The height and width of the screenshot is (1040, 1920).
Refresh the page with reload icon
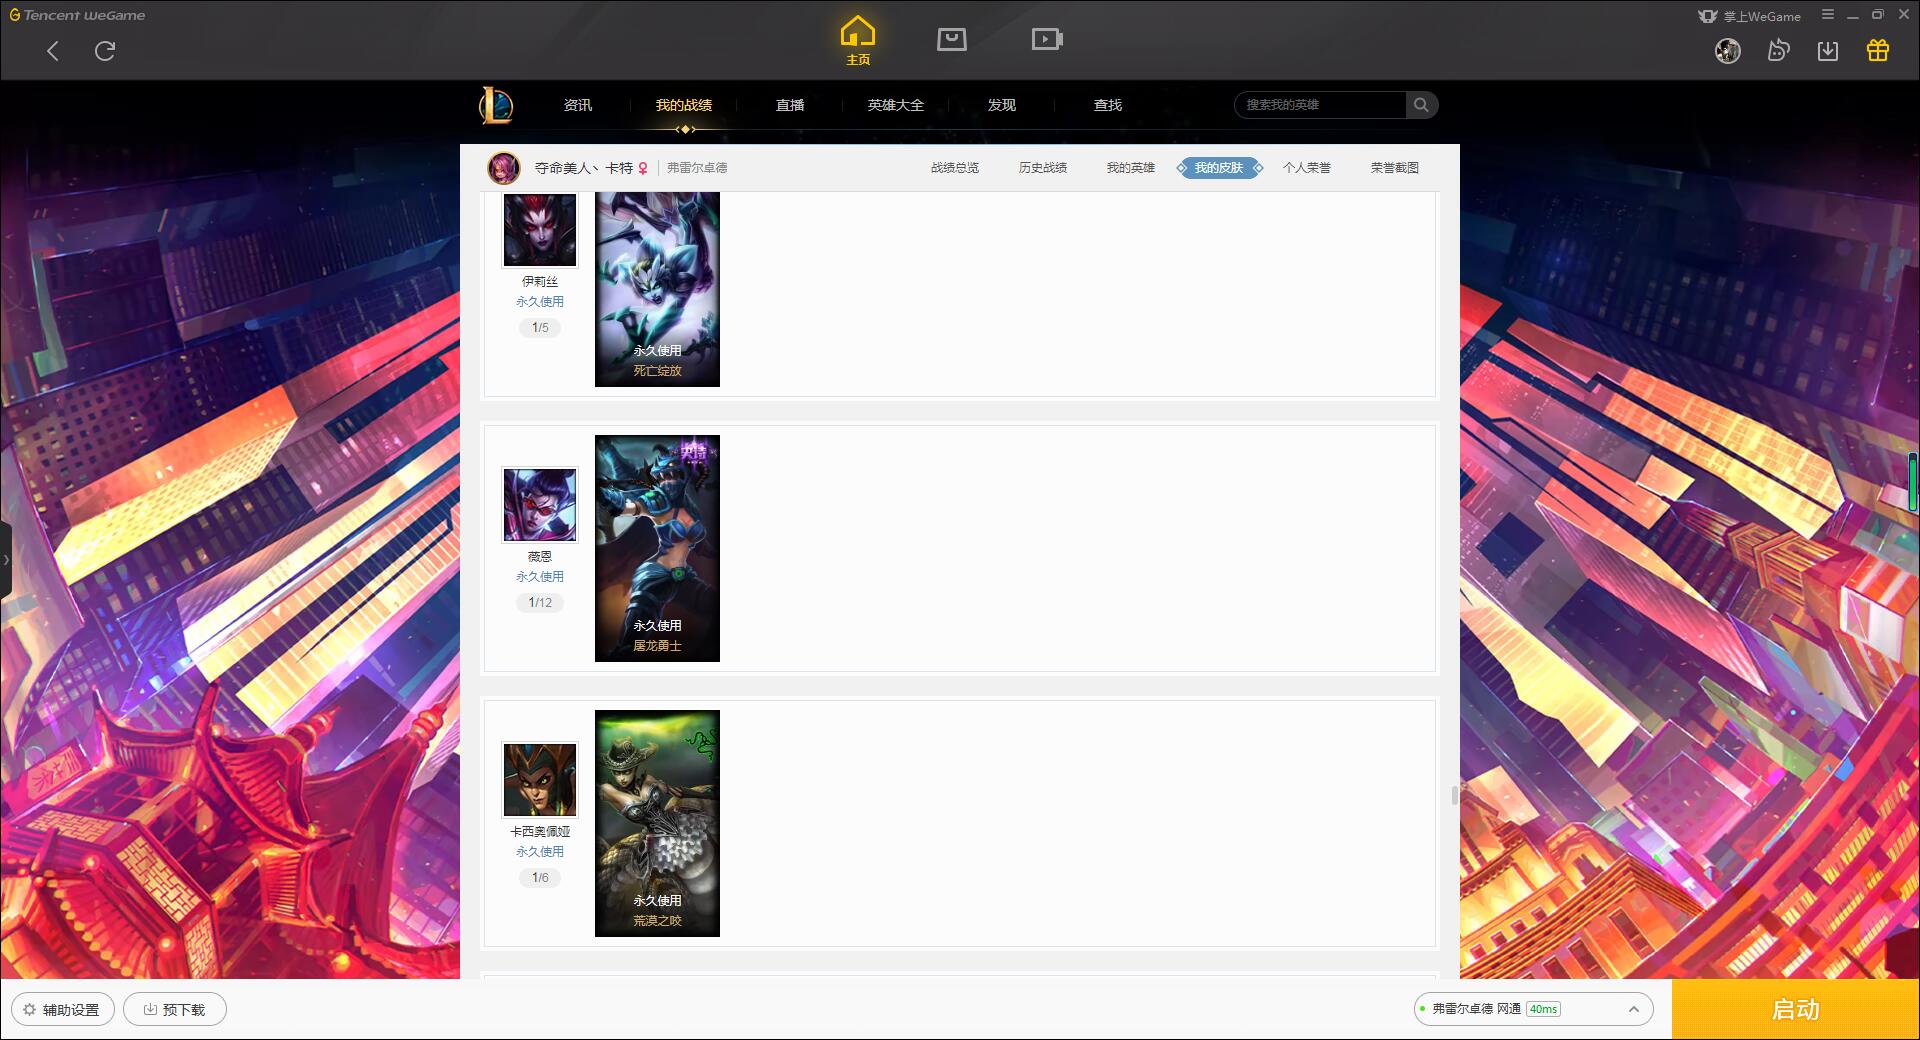[x=105, y=51]
